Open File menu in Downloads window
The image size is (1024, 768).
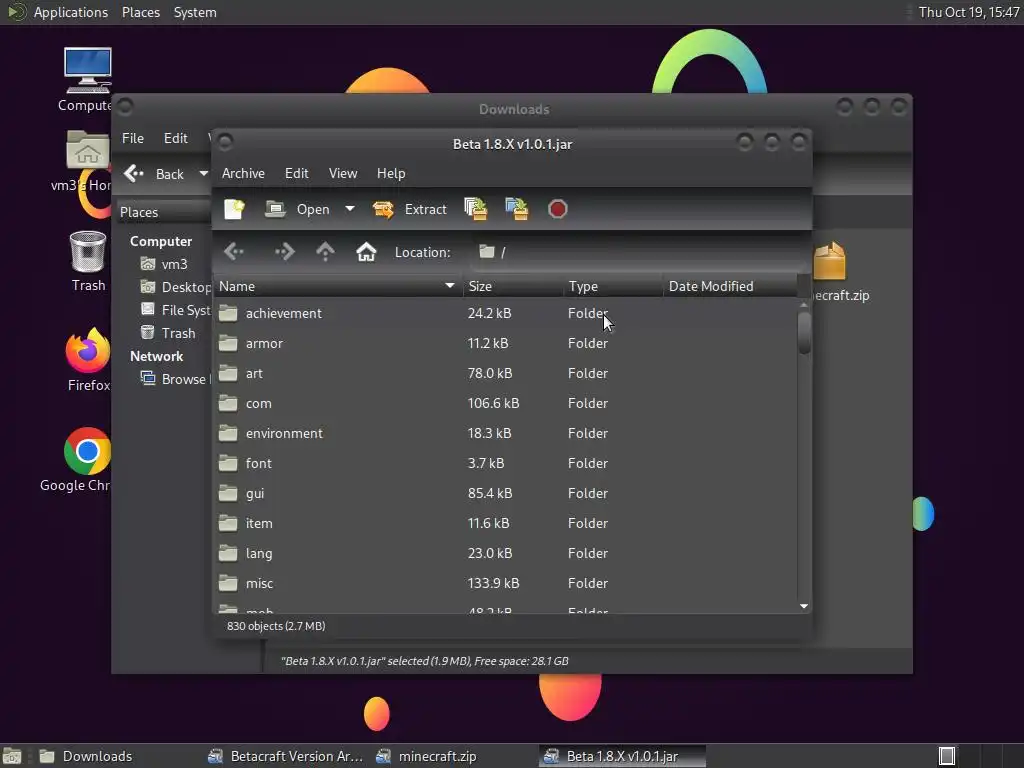133,138
